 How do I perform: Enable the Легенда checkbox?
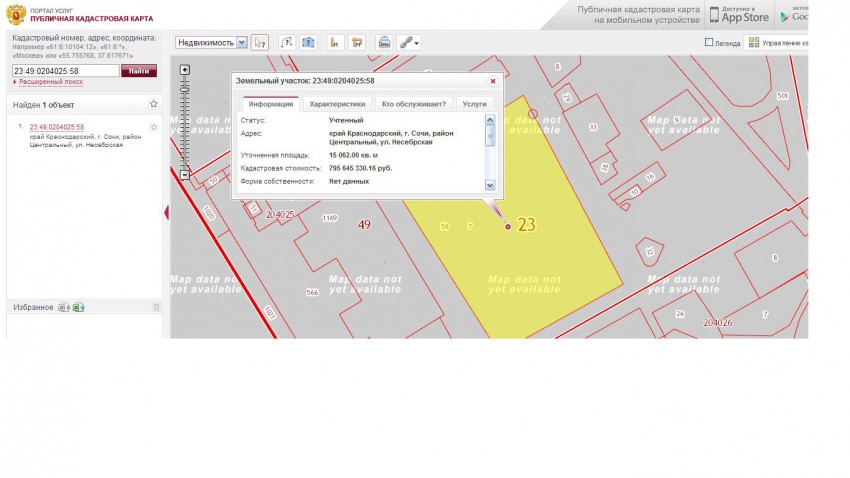(709, 43)
